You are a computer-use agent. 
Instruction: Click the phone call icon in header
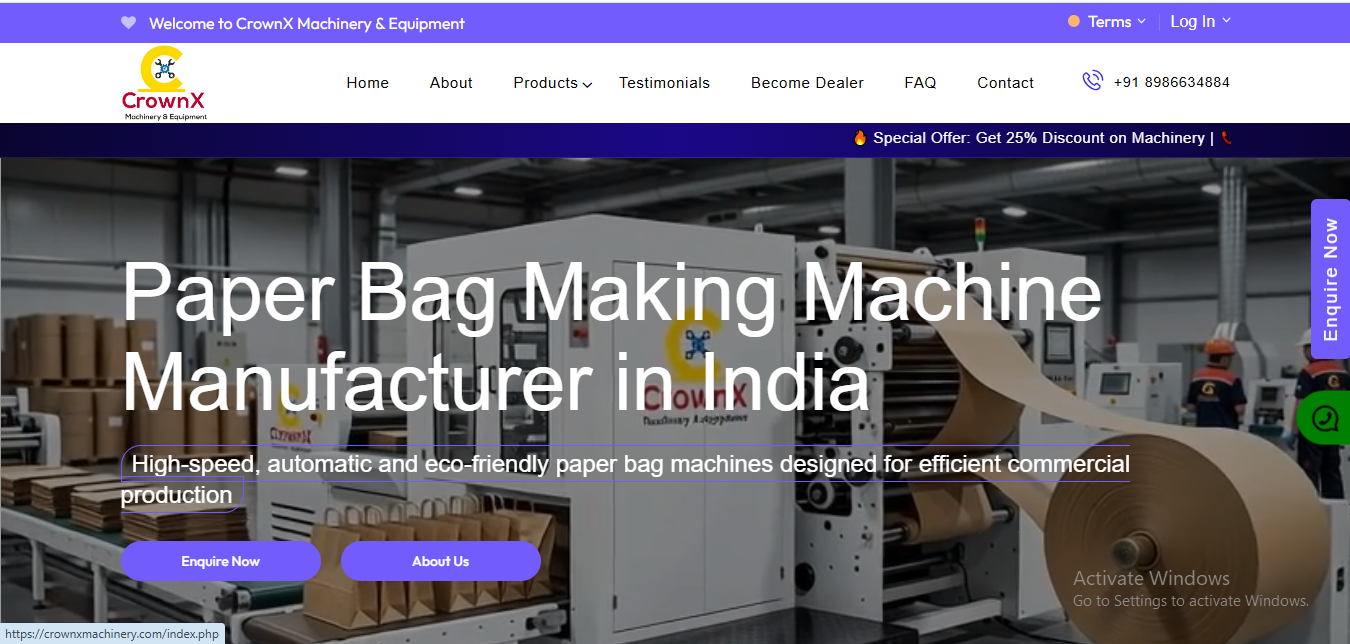pos(1092,81)
